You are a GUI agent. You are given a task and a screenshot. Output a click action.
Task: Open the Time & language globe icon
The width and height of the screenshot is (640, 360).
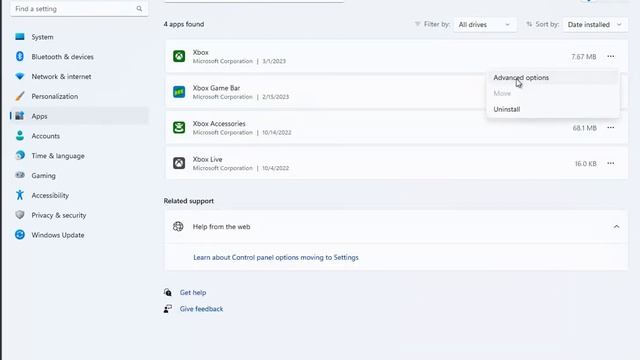pyautogui.click(x=20, y=156)
